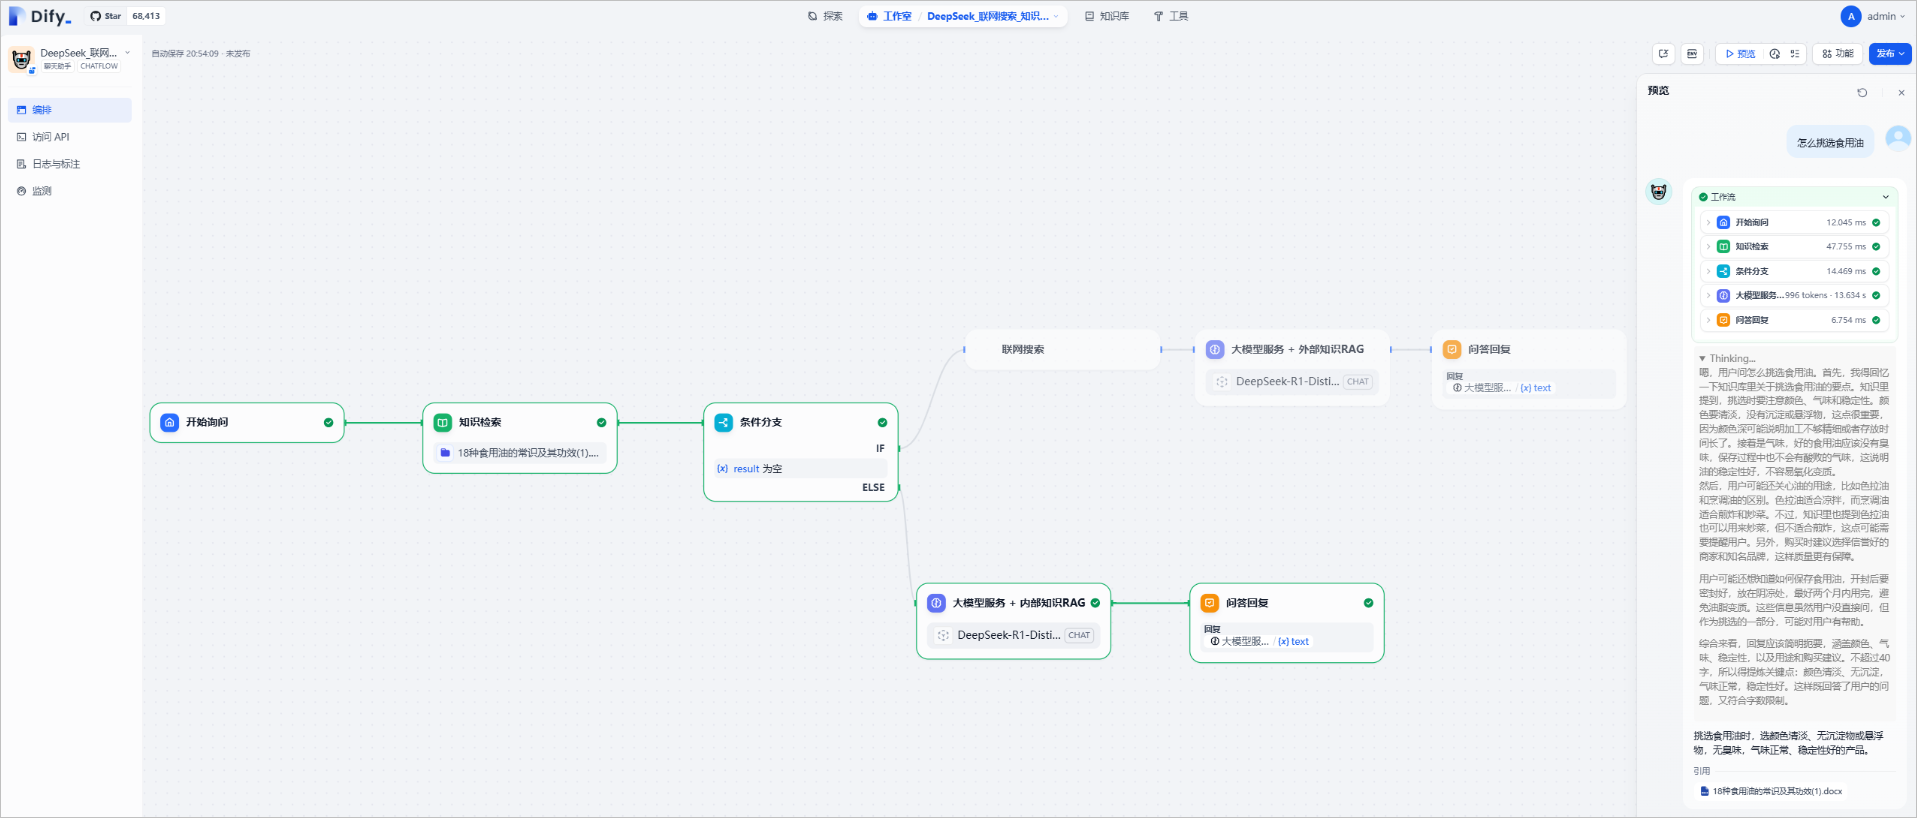Open the checklist icon in toolbar
The width and height of the screenshot is (1917, 818).
1795,54
